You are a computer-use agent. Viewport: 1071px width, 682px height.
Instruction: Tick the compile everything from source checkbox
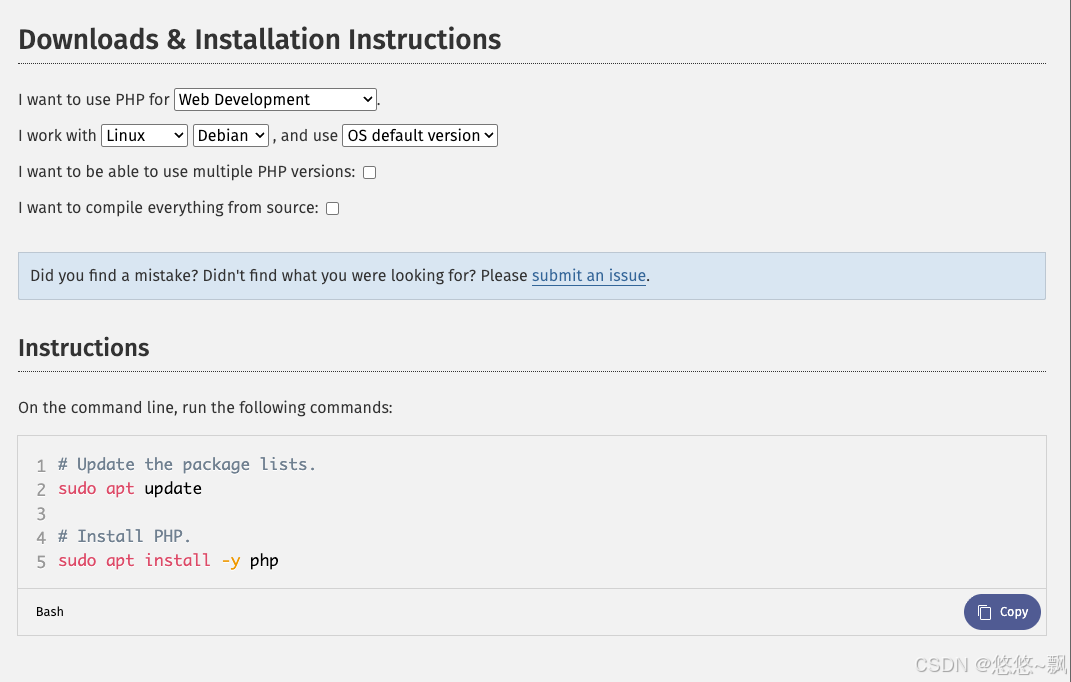333,208
